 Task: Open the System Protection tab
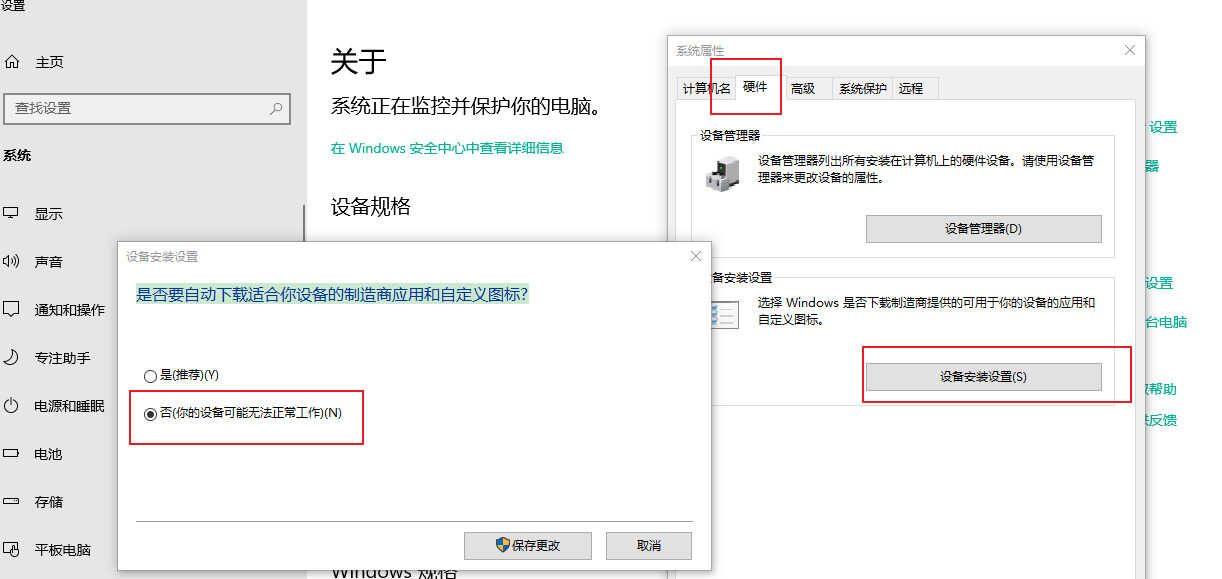coord(862,88)
